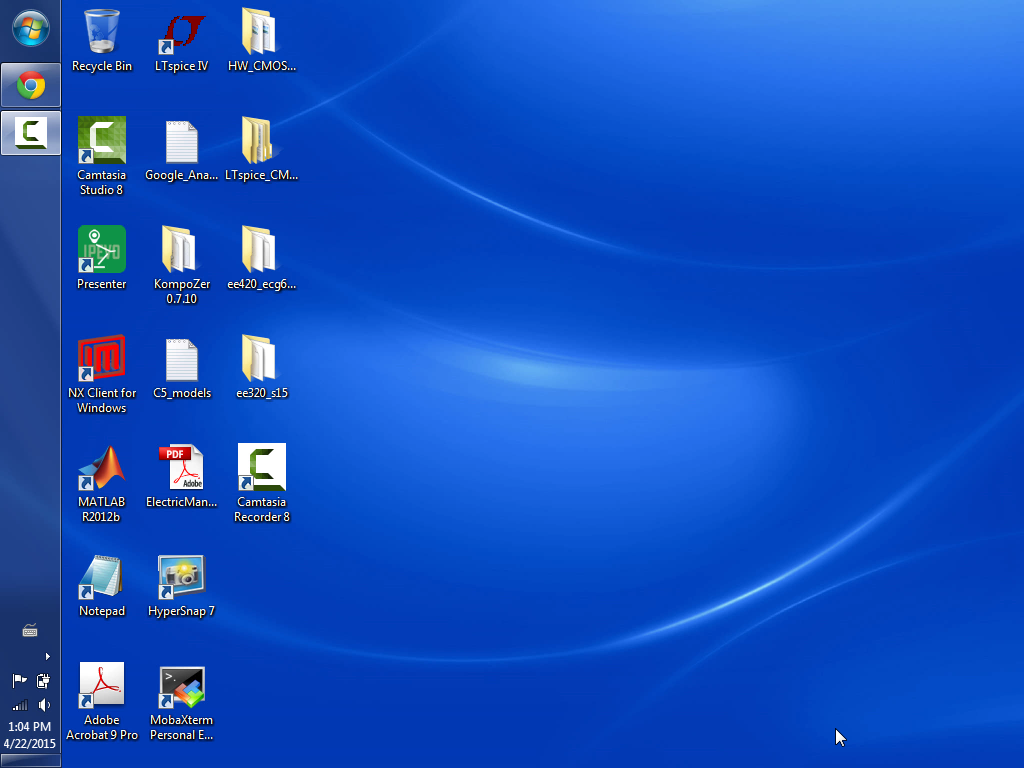The image size is (1024, 768).
Task: Click the Windows Start button
Action: (x=30, y=28)
